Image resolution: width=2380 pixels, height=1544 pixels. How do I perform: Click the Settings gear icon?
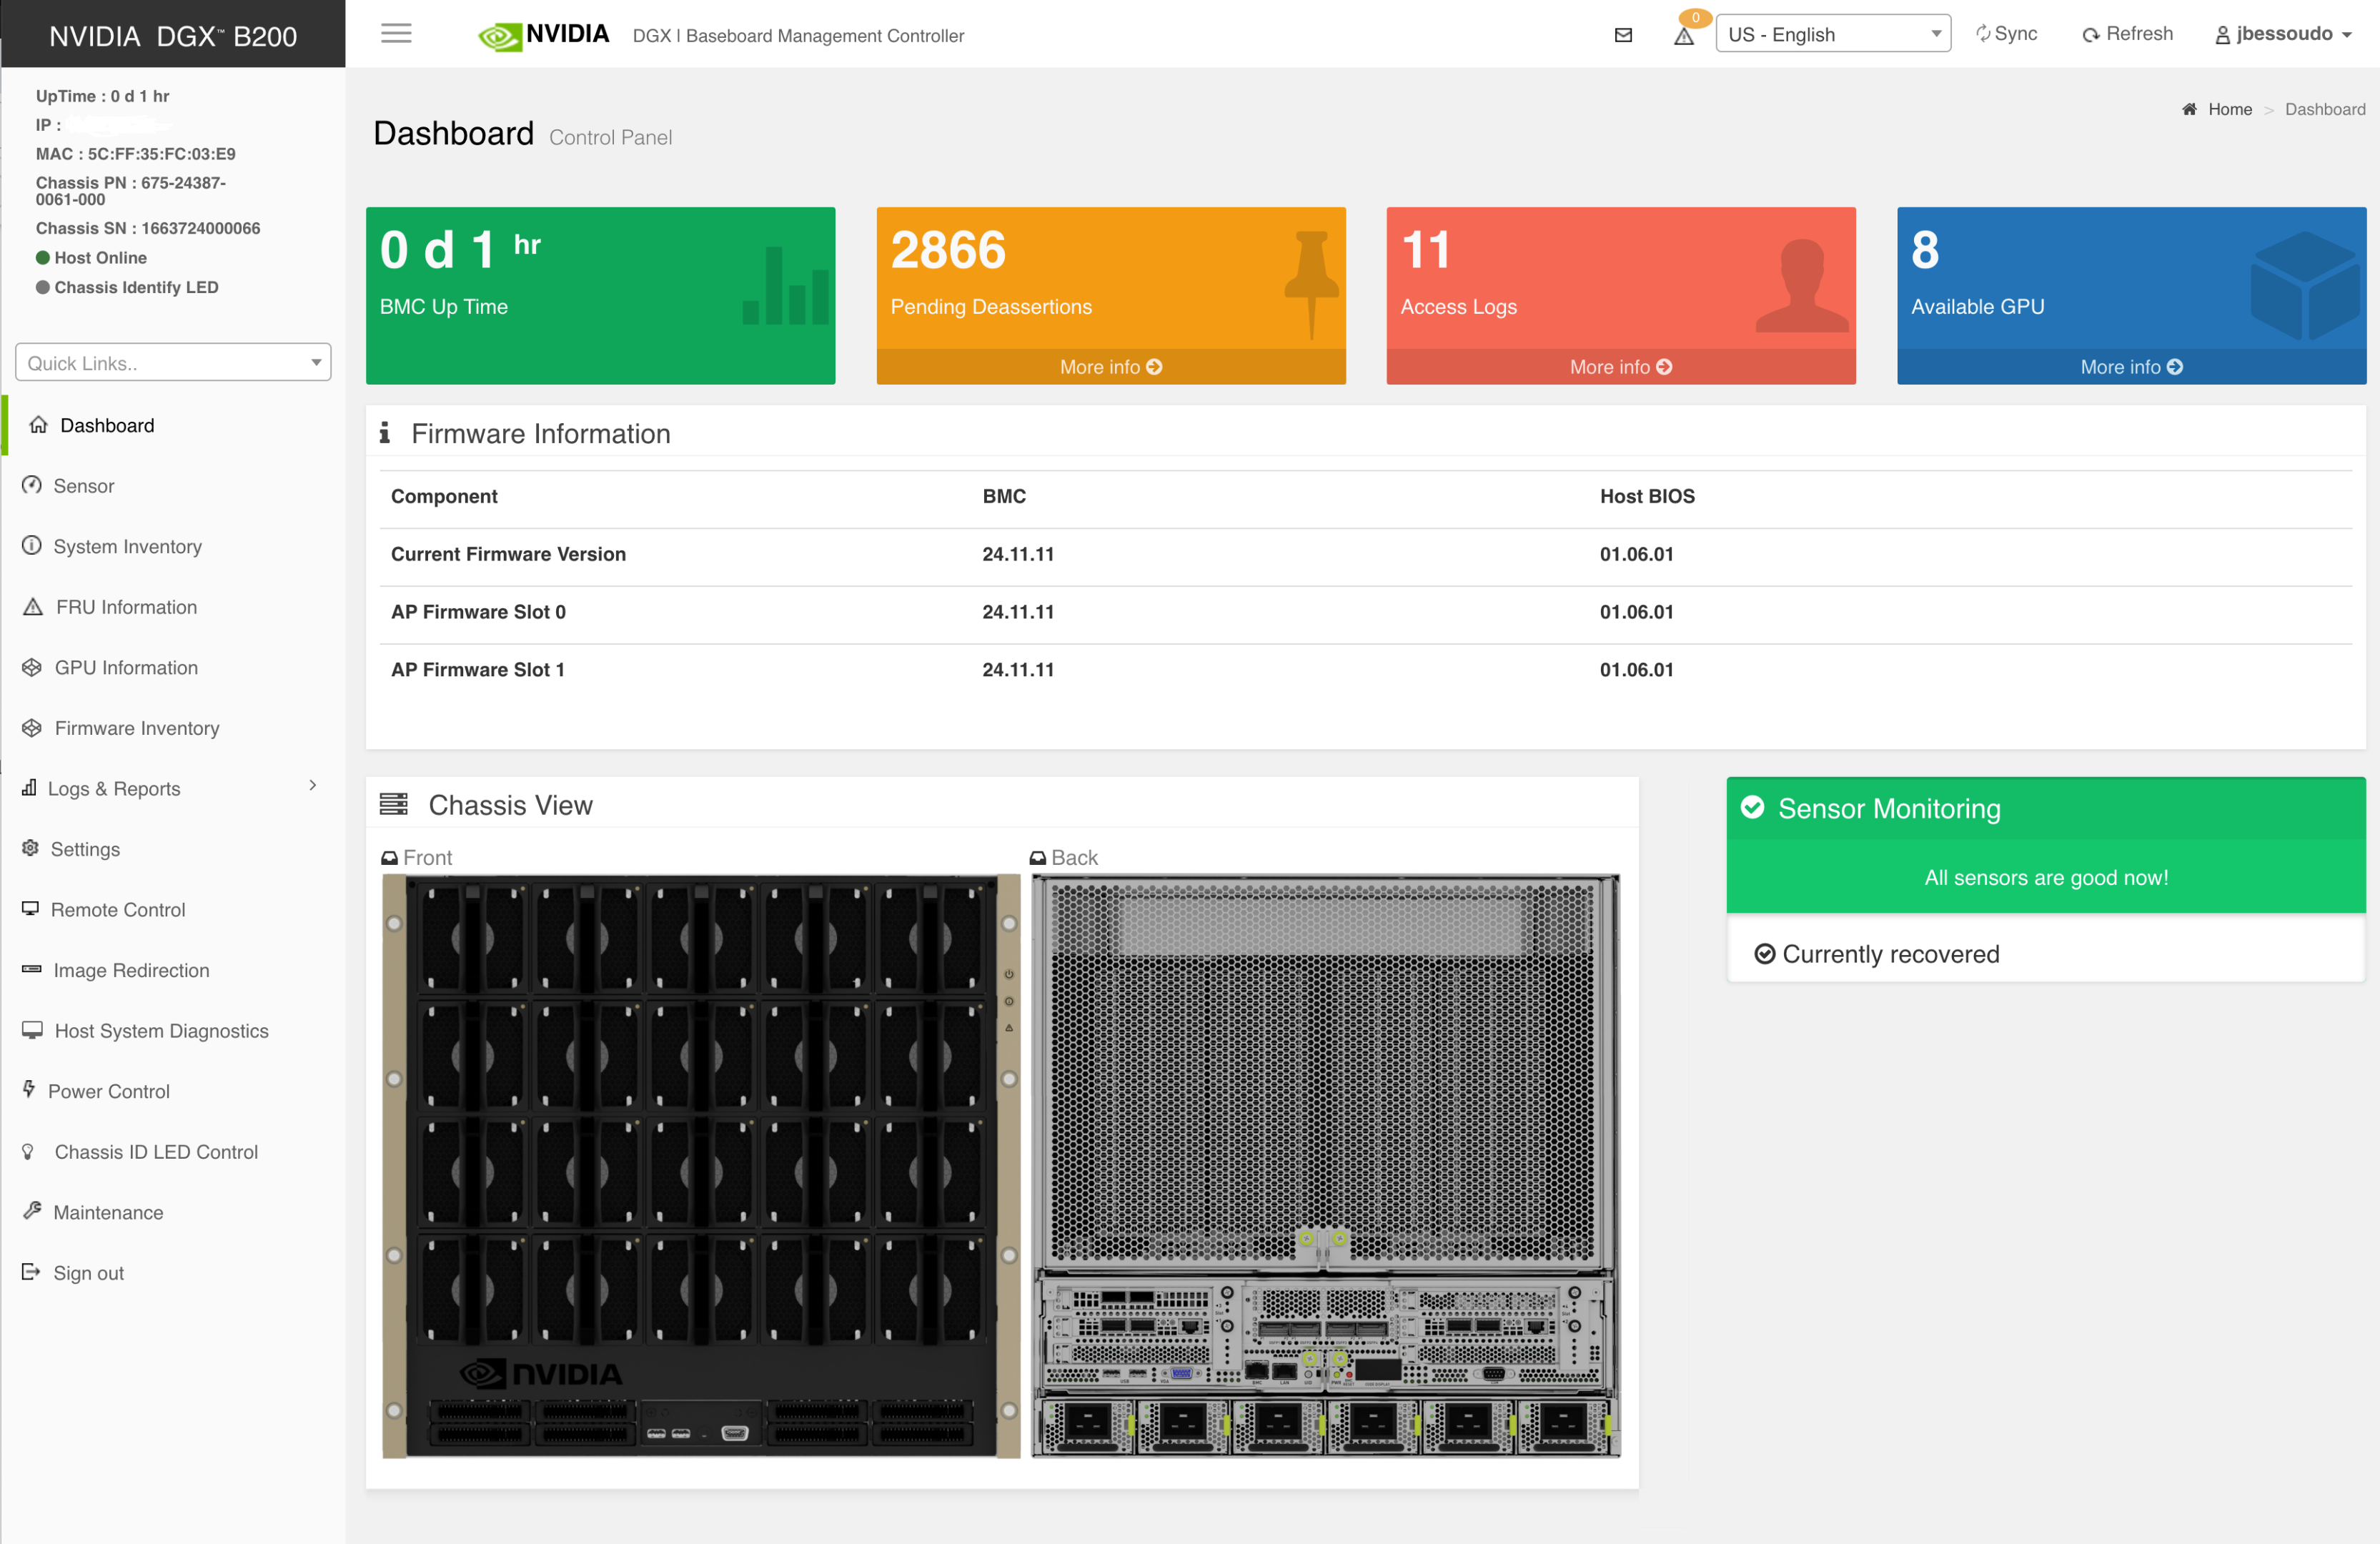tap(31, 848)
